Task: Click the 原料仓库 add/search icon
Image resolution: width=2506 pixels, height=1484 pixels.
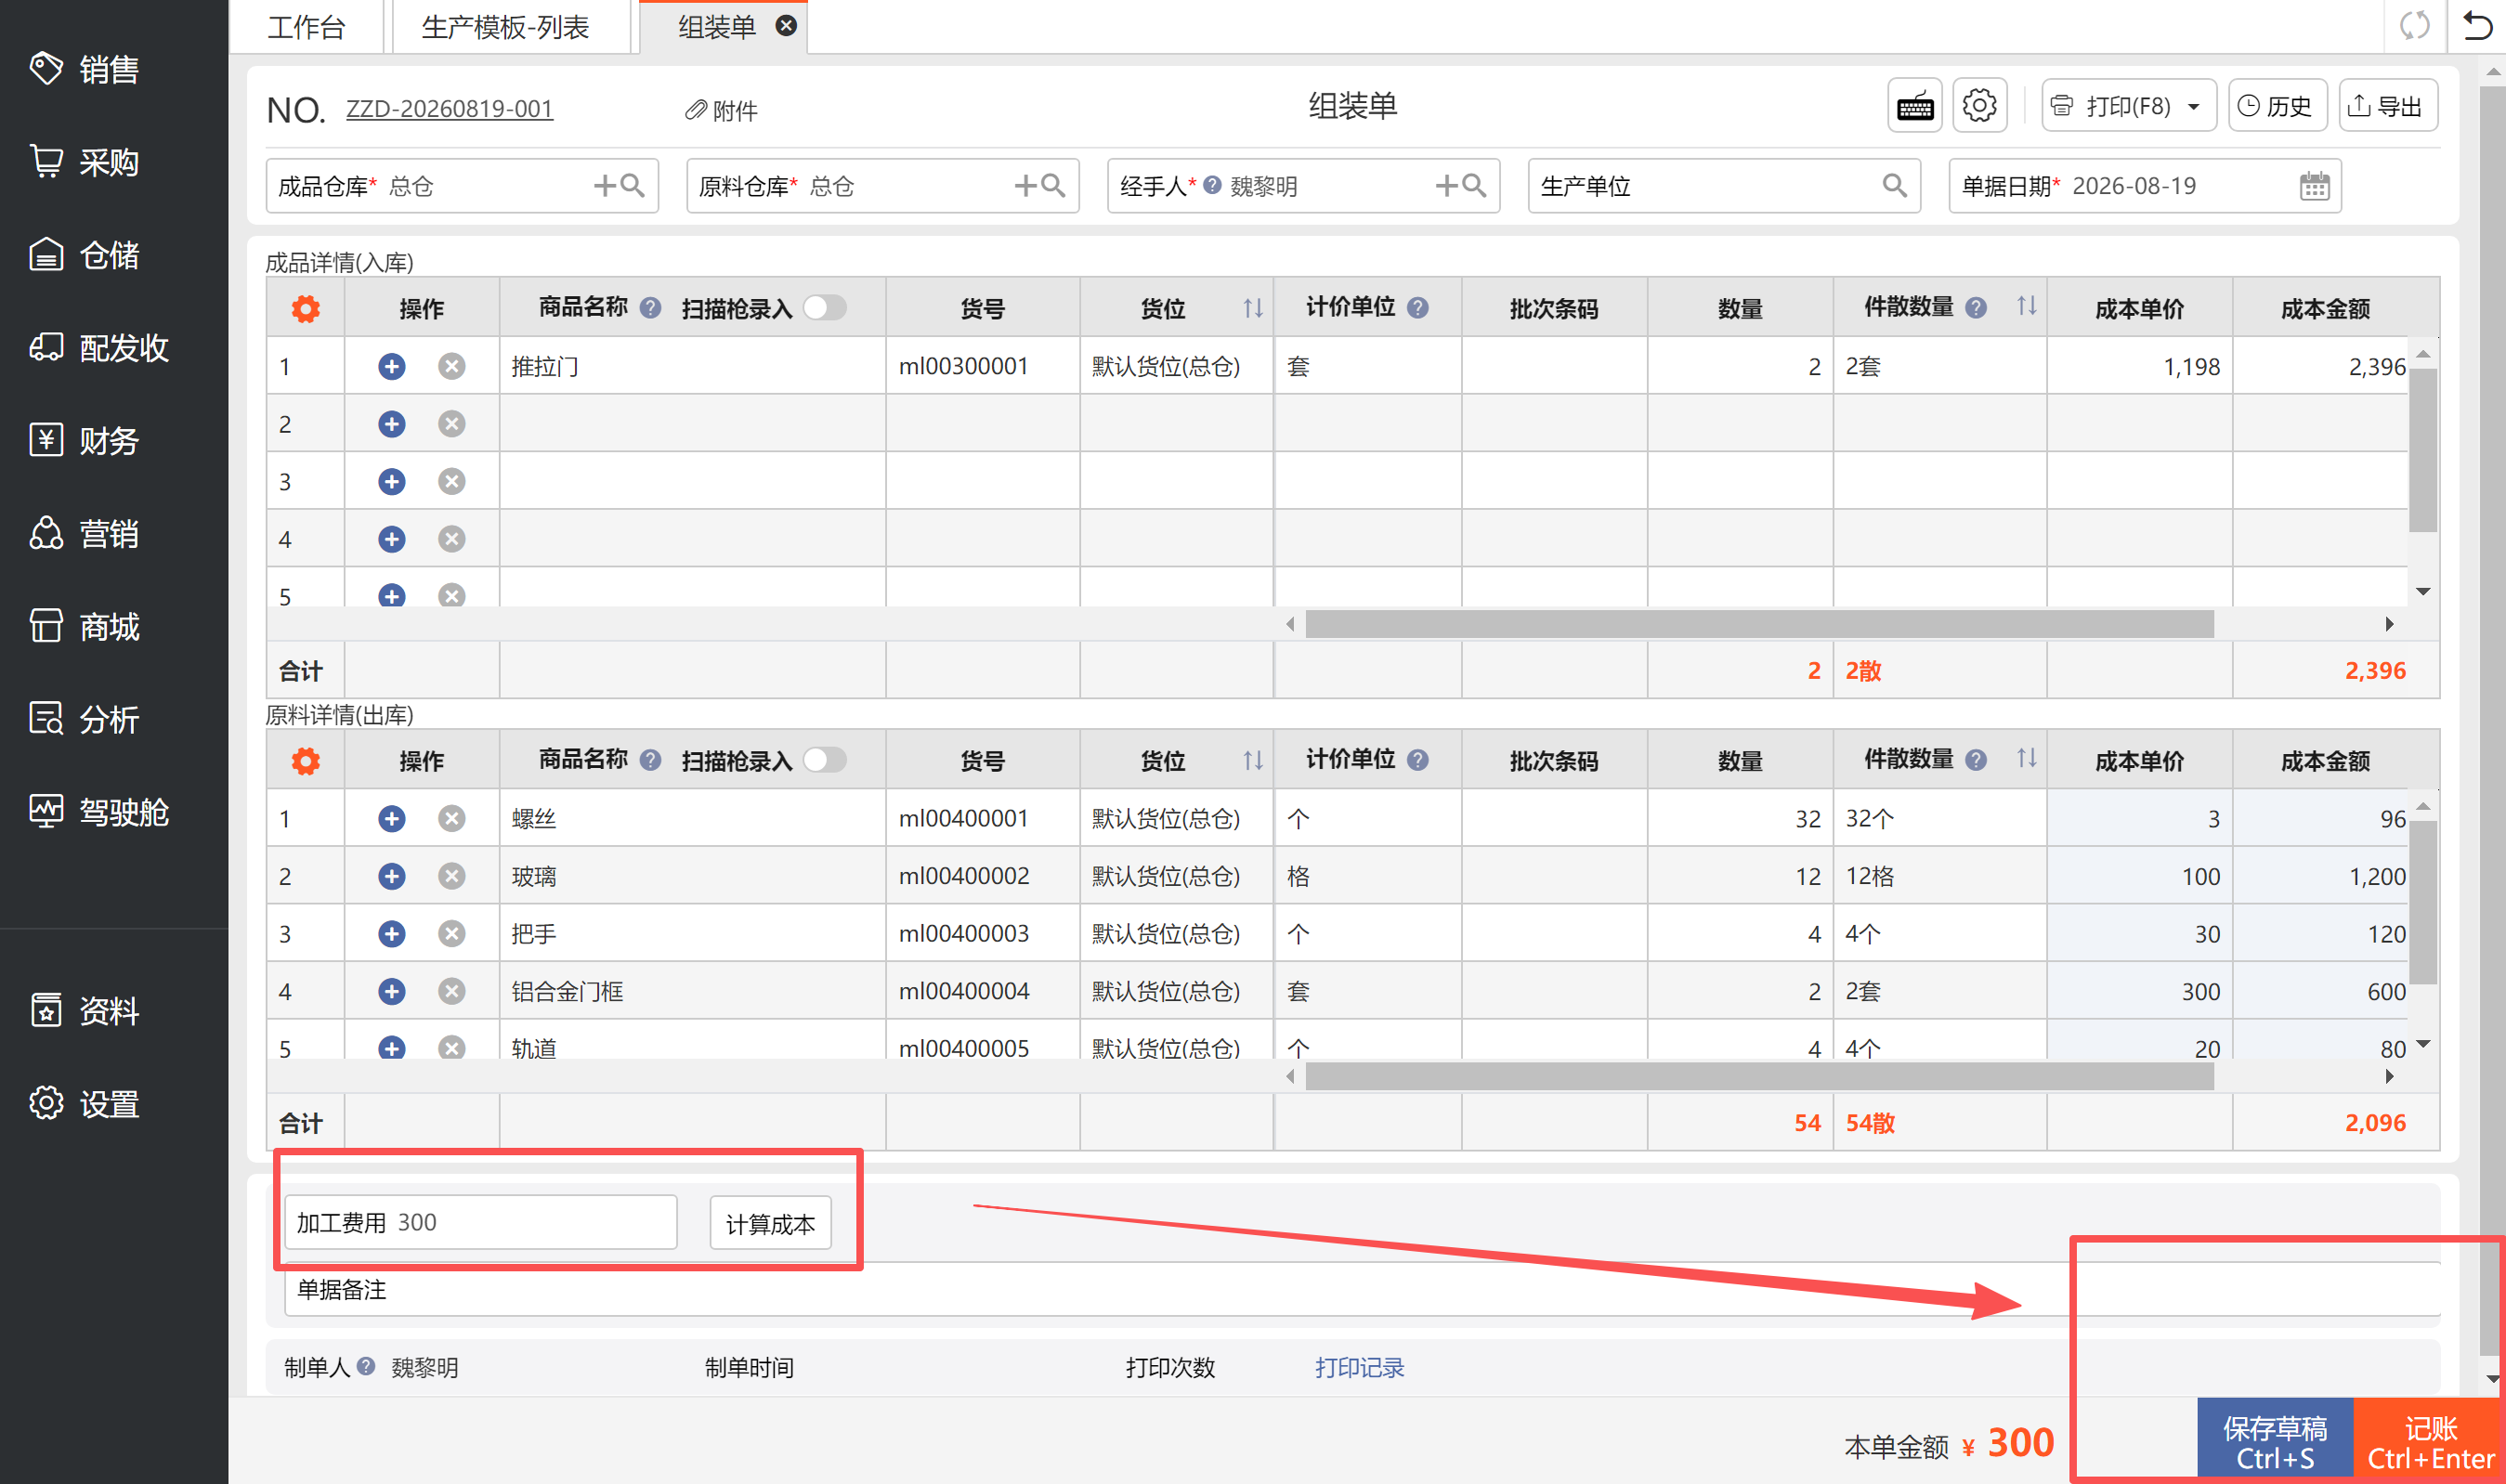Action: (x=1040, y=186)
